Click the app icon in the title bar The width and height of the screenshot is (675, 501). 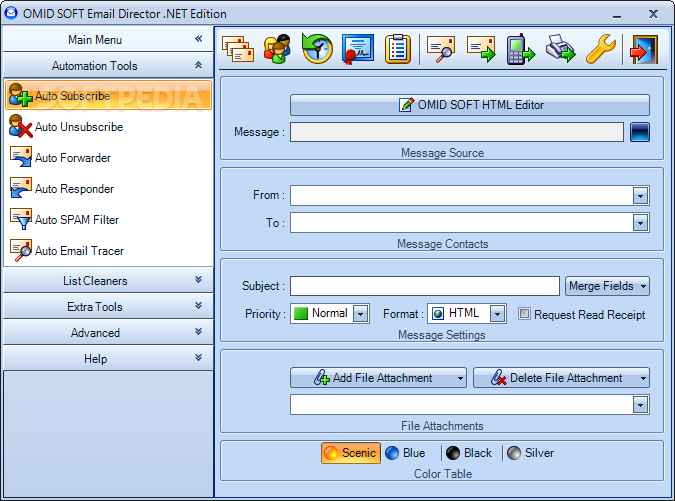click(11, 13)
